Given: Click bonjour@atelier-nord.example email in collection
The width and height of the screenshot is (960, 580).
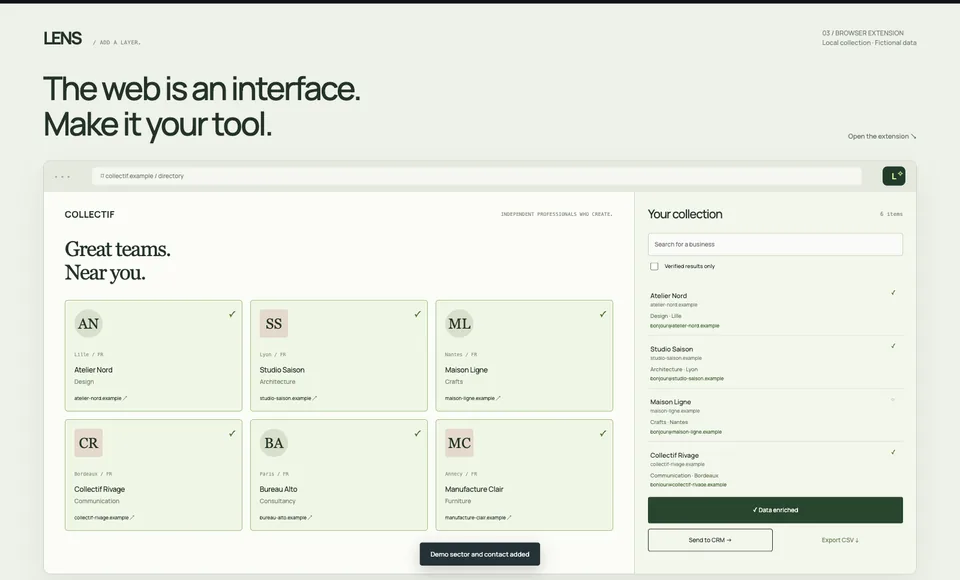Looking at the screenshot, I should click(684, 326).
